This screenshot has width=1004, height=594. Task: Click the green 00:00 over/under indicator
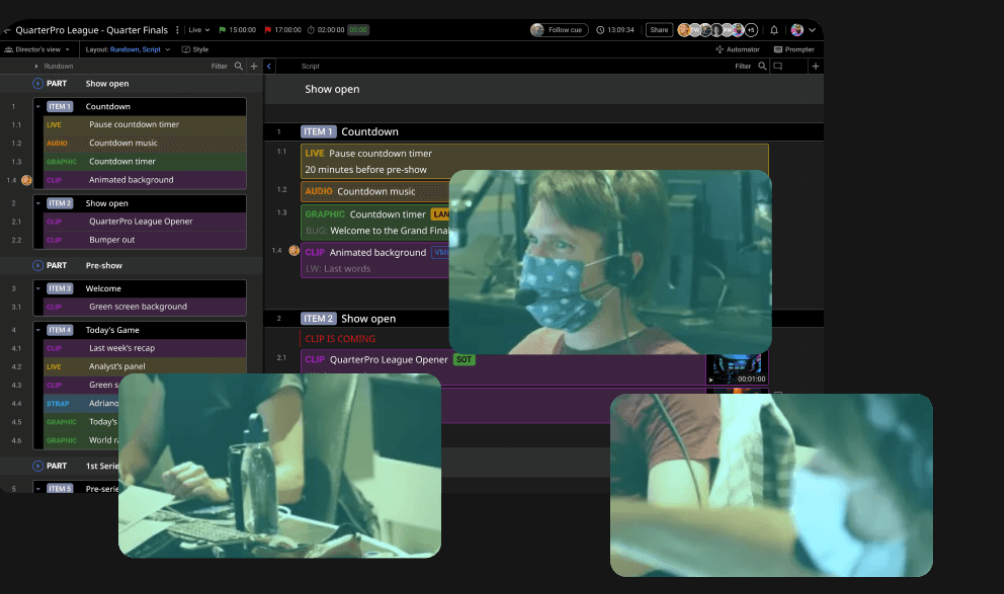[x=358, y=30]
